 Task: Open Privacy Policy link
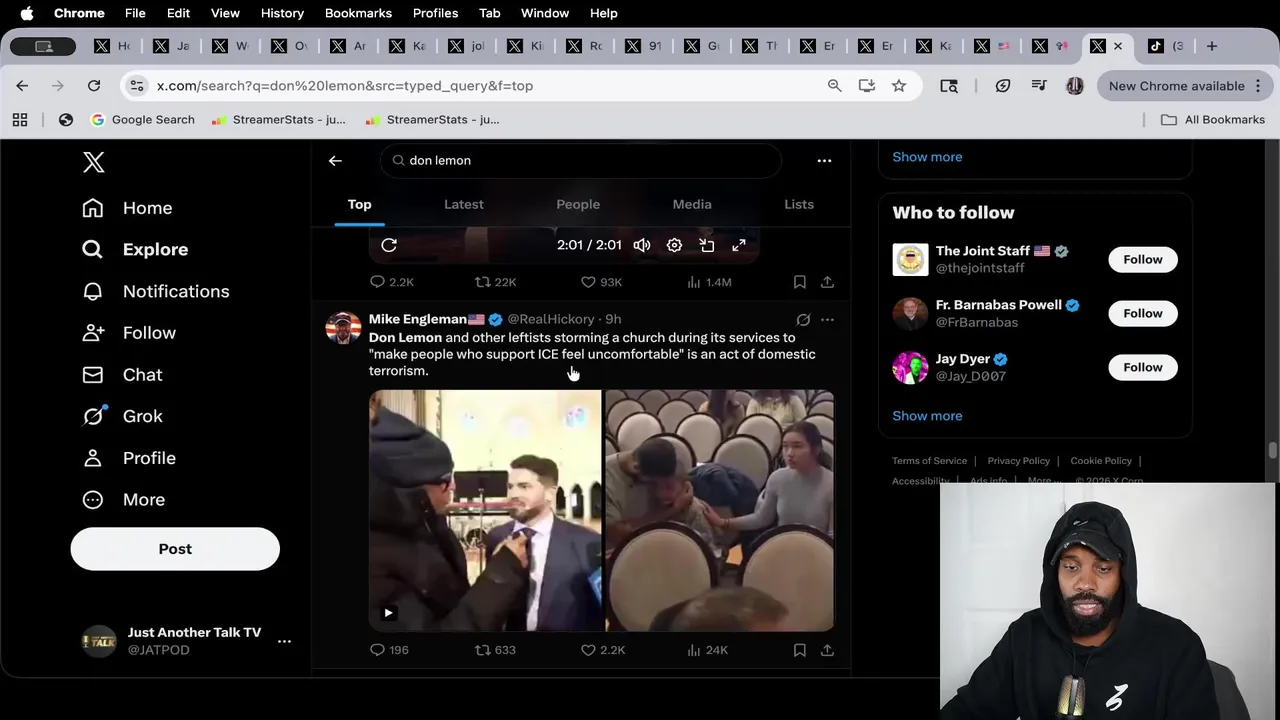[1018, 461]
